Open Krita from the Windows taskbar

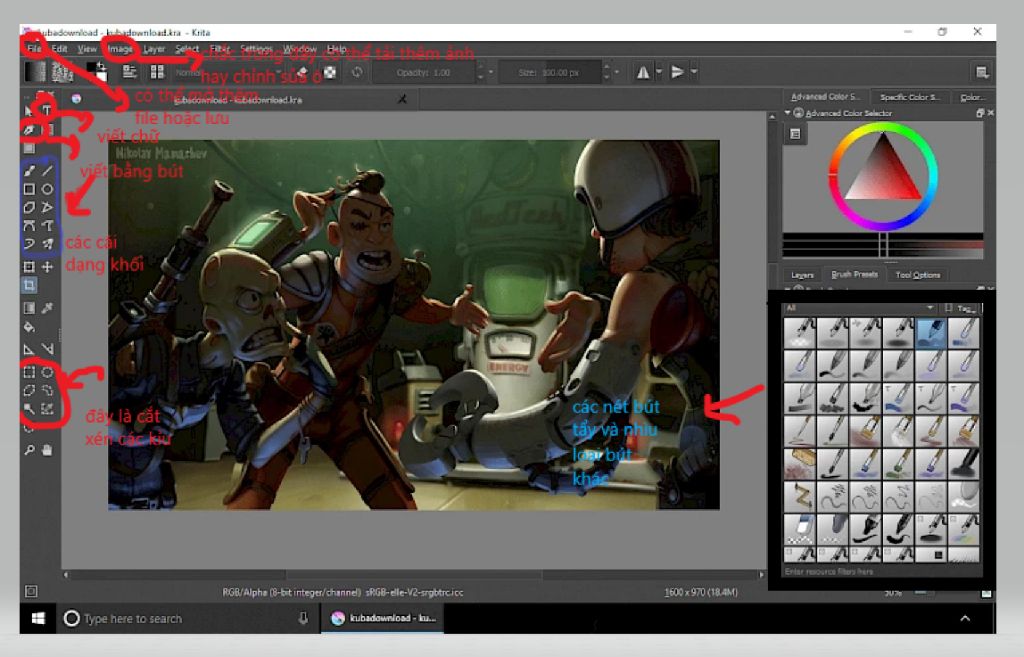383,618
